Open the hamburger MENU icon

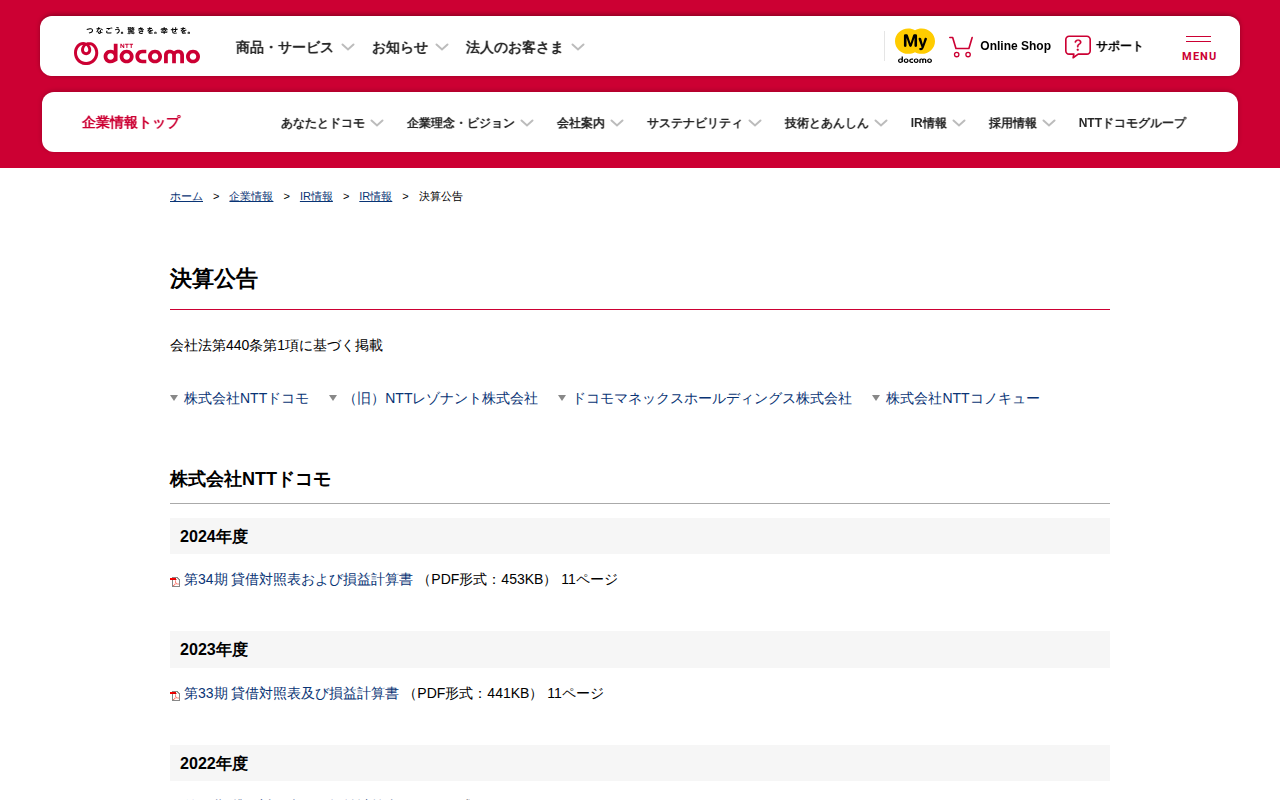point(1199,47)
